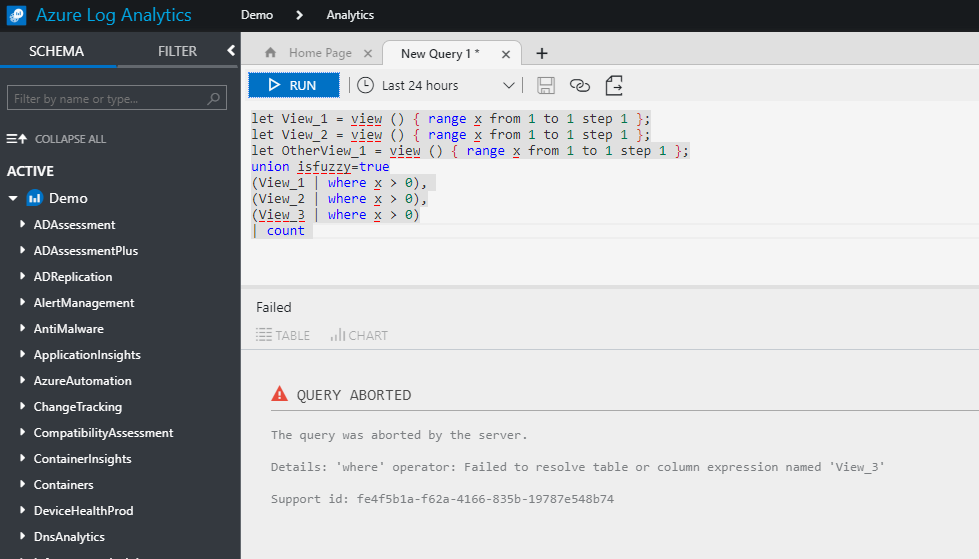
Task: Click the Azure Log Analytics title
Action: (114, 15)
